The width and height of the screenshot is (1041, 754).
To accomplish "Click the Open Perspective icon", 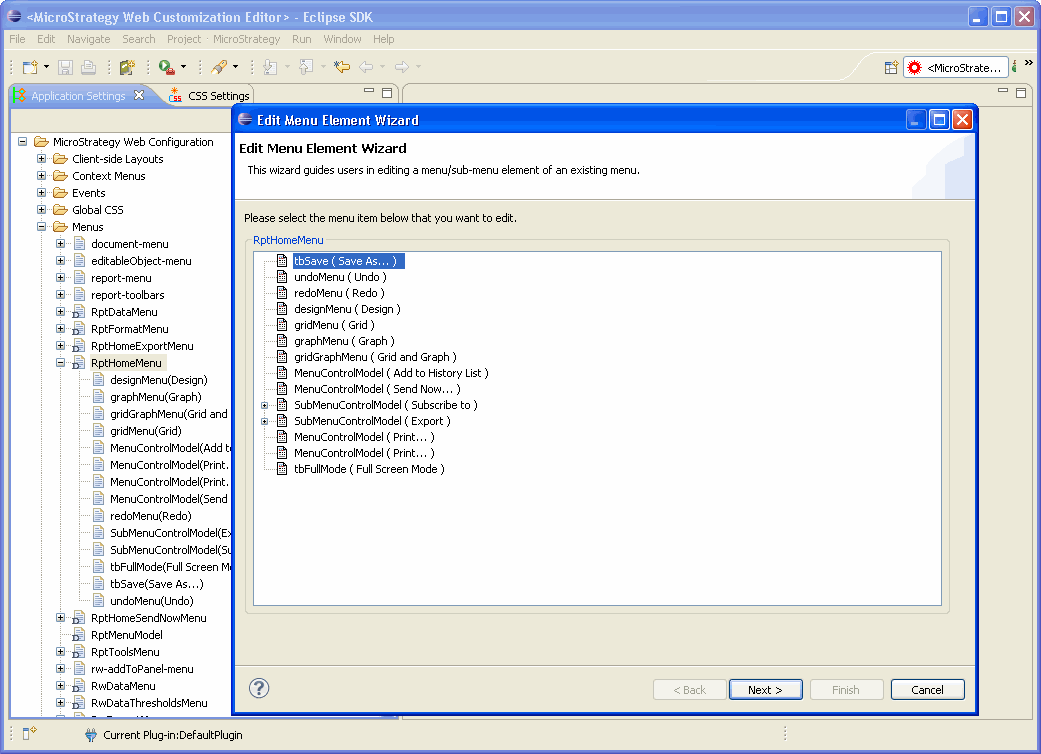I will click(x=892, y=67).
